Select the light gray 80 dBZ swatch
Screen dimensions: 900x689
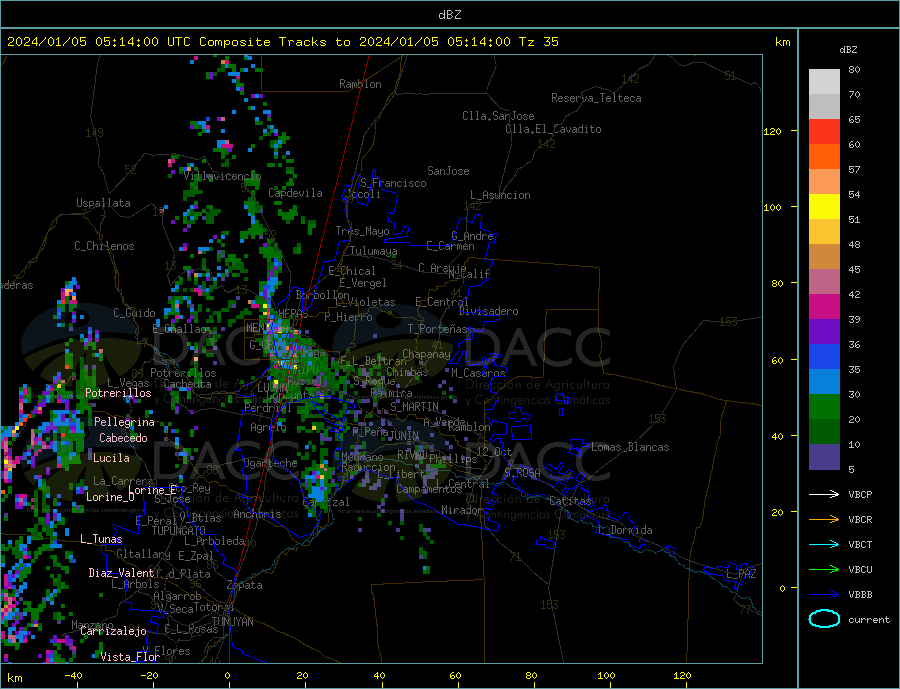(x=824, y=82)
